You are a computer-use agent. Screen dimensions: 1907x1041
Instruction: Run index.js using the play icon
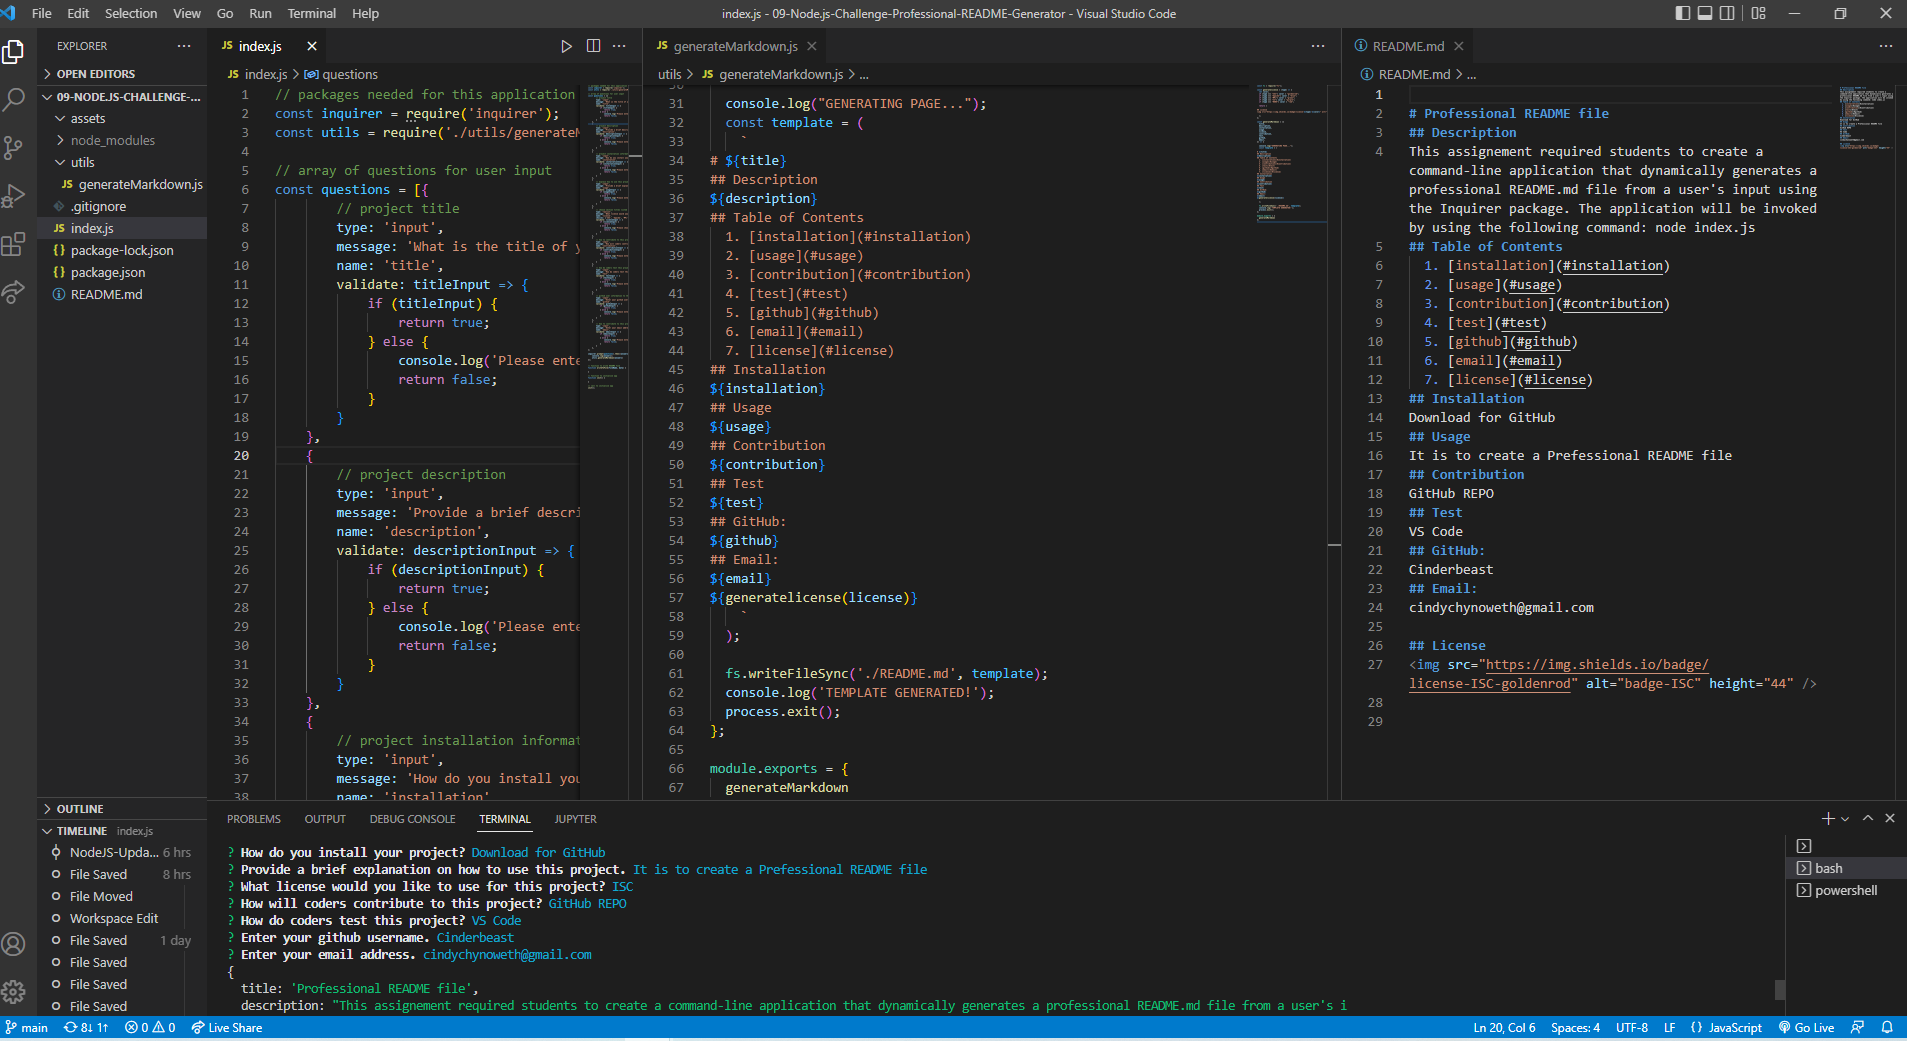(x=567, y=46)
